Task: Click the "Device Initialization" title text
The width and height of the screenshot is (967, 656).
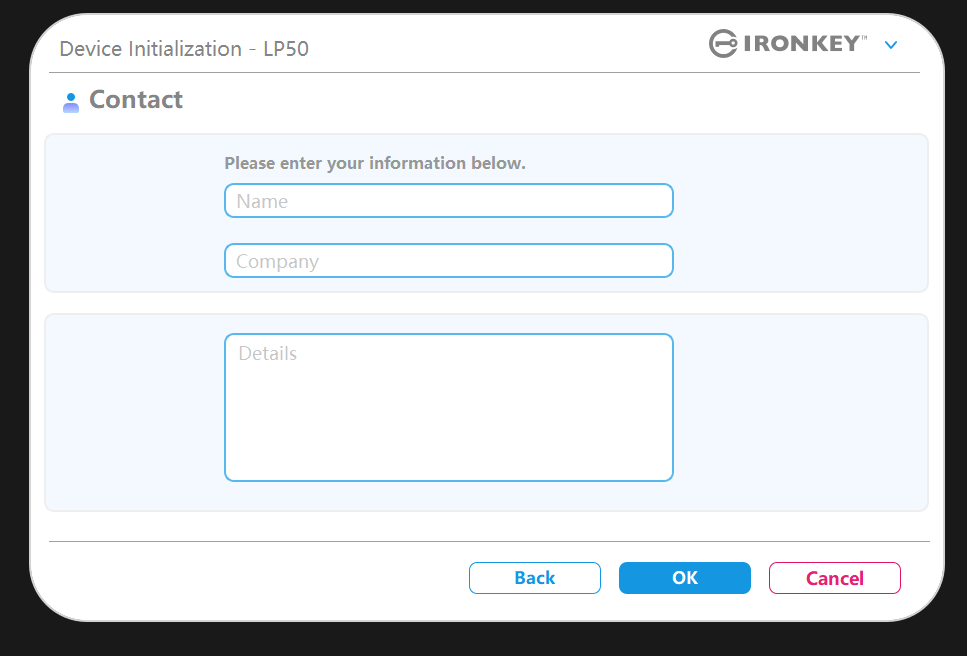Action: pos(150,49)
